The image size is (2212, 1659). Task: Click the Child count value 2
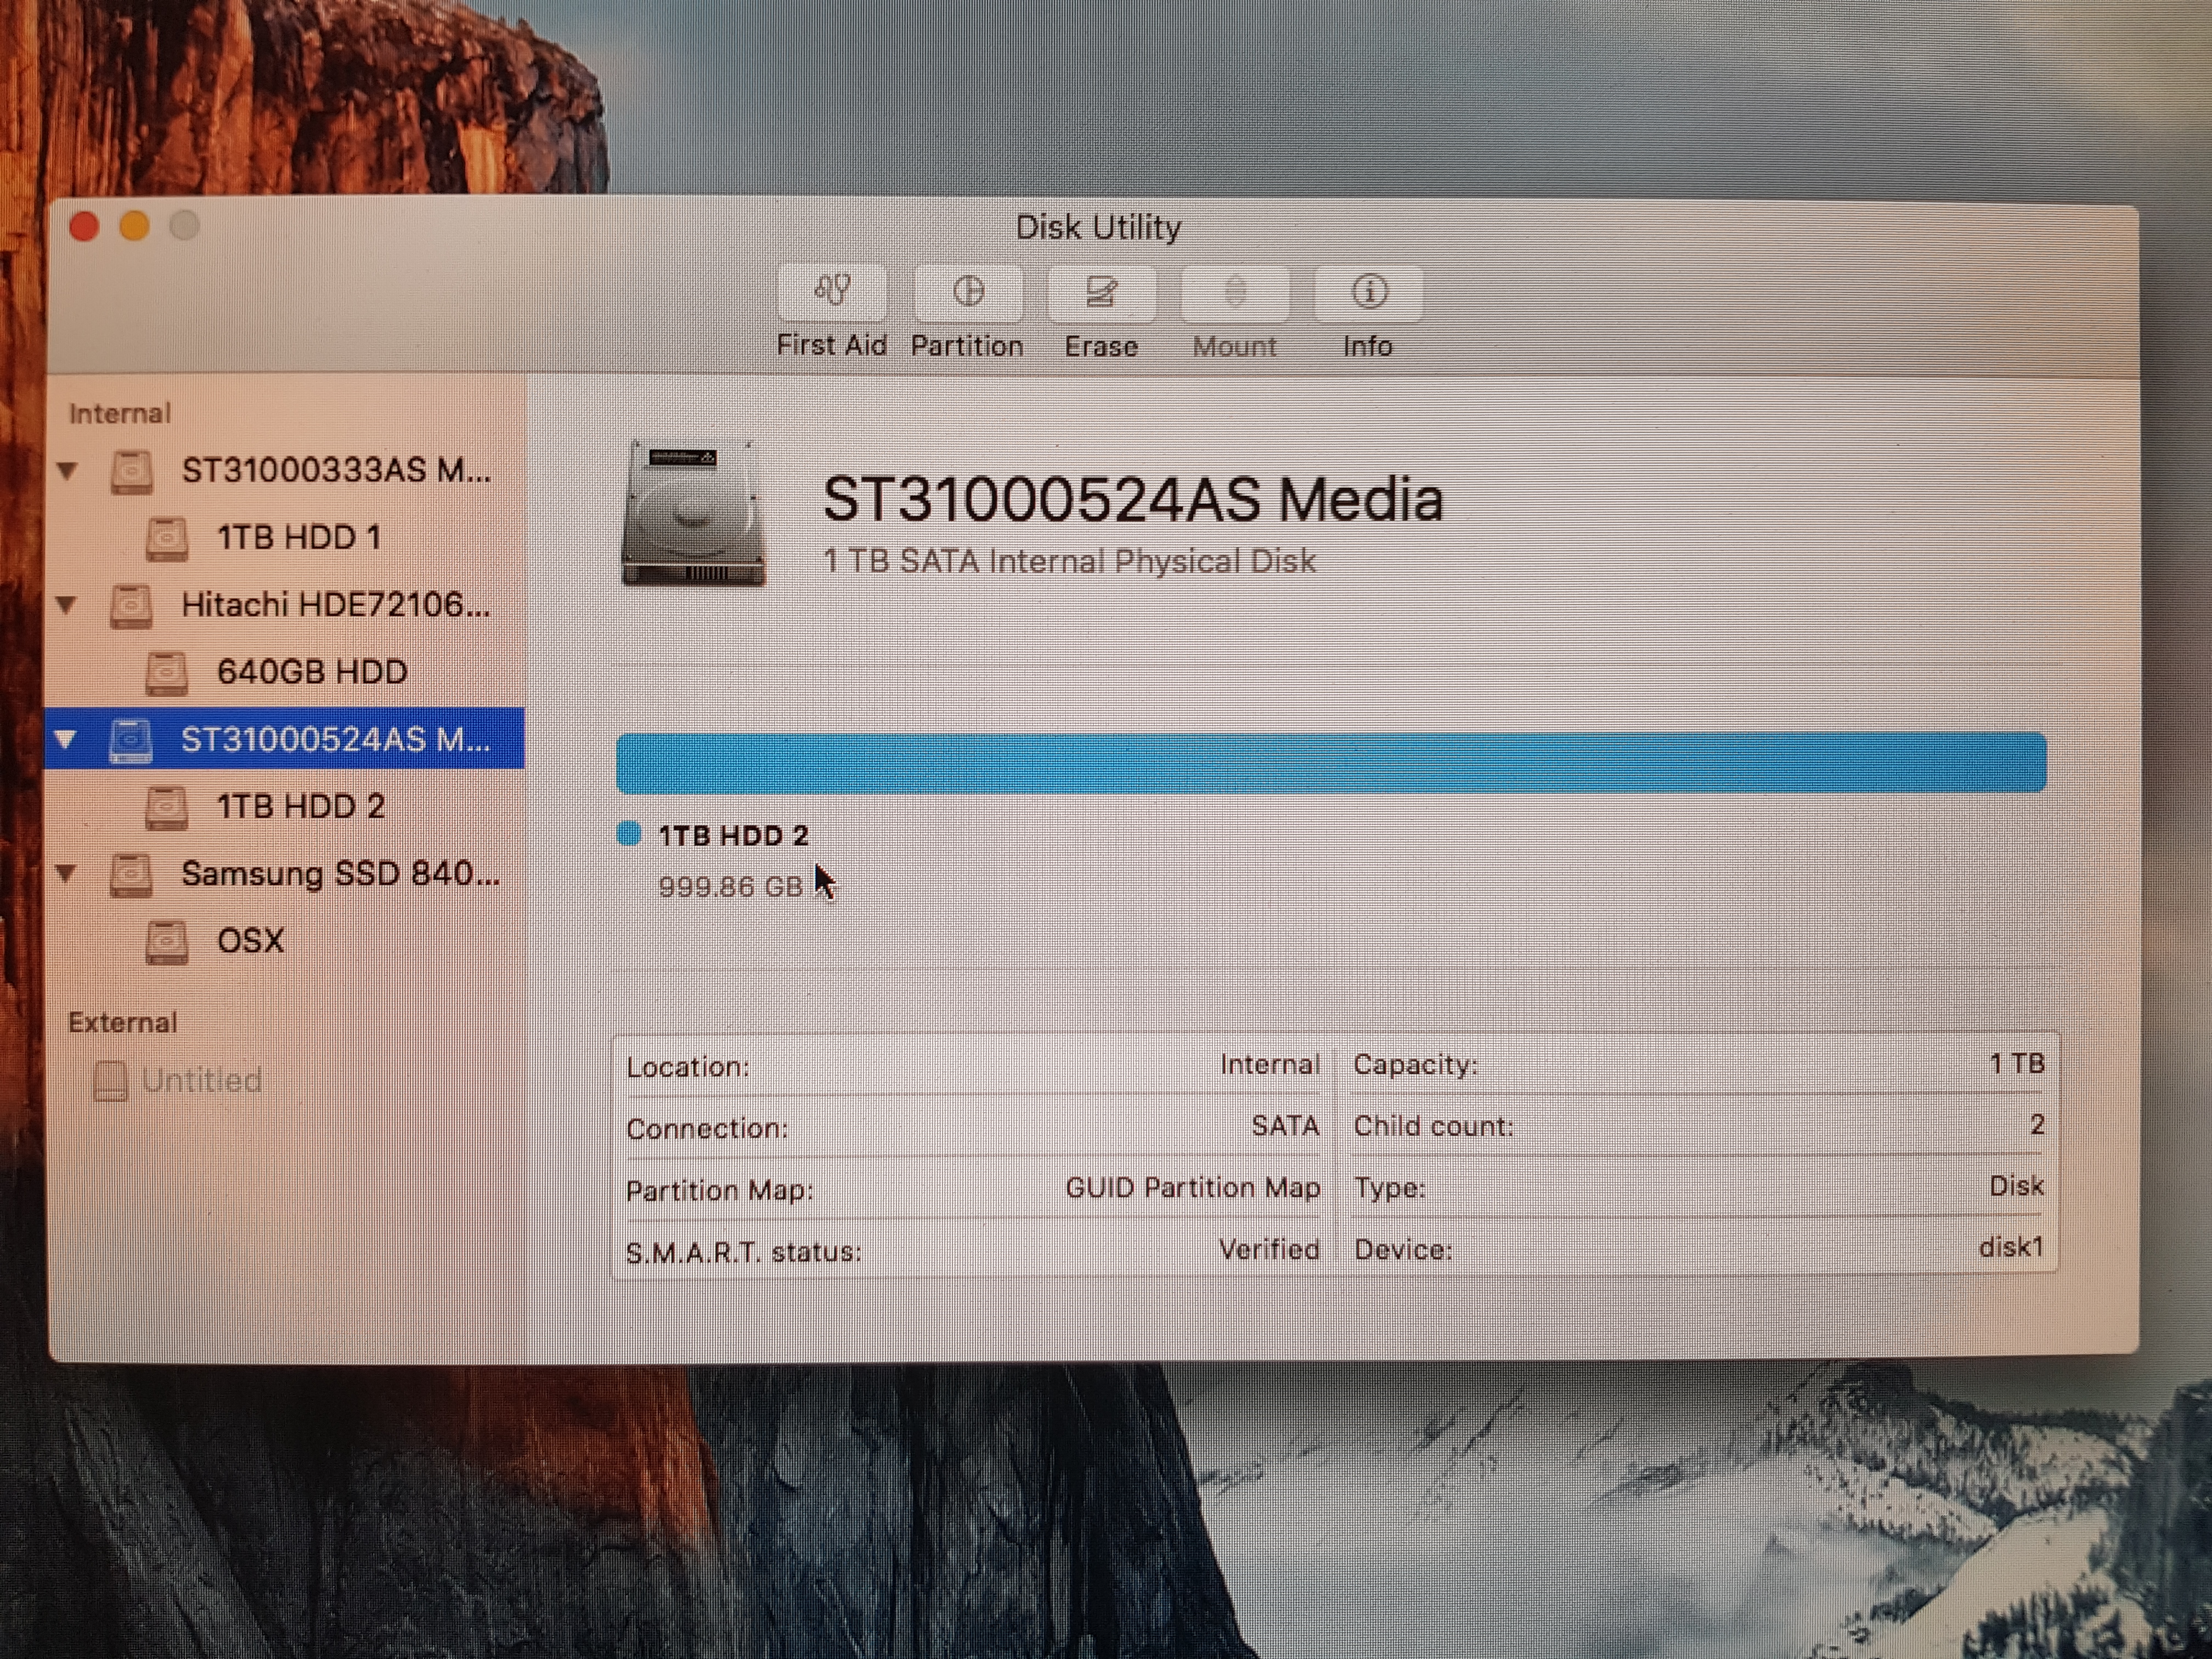(2037, 1125)
